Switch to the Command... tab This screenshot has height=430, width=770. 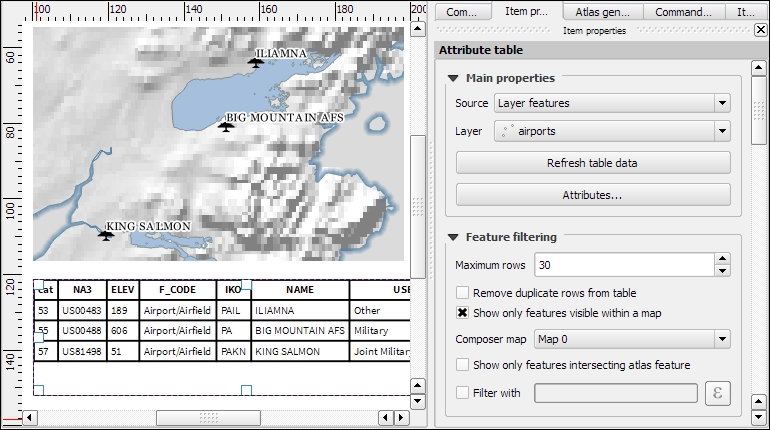tap(684, 12)
